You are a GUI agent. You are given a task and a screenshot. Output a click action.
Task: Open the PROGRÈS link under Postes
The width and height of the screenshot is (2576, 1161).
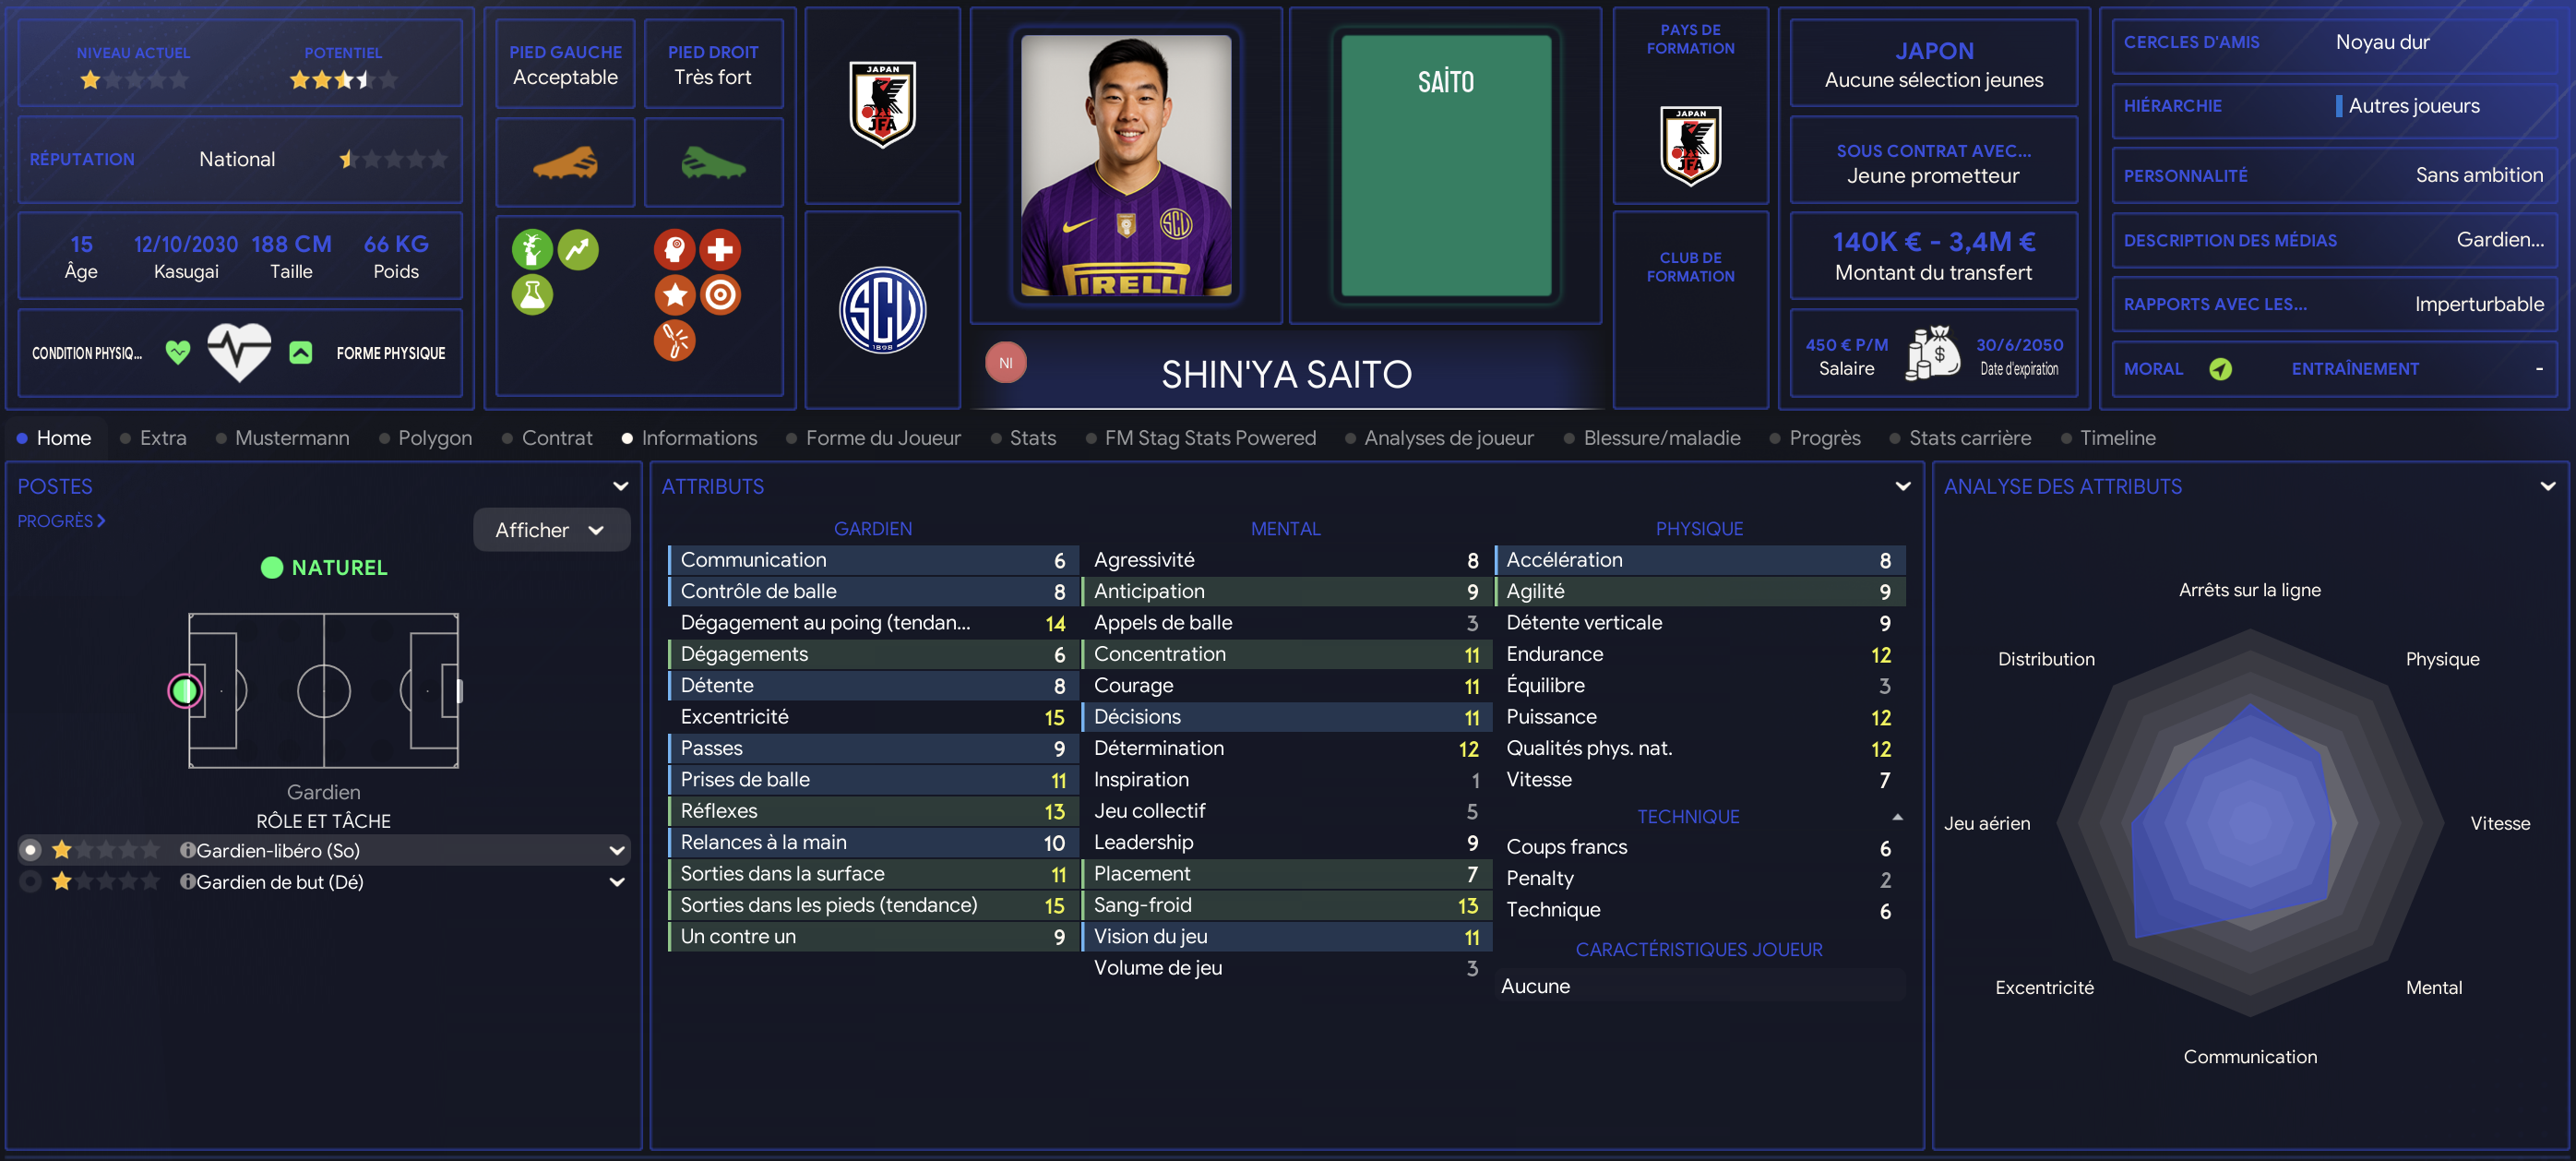[61, 521]
